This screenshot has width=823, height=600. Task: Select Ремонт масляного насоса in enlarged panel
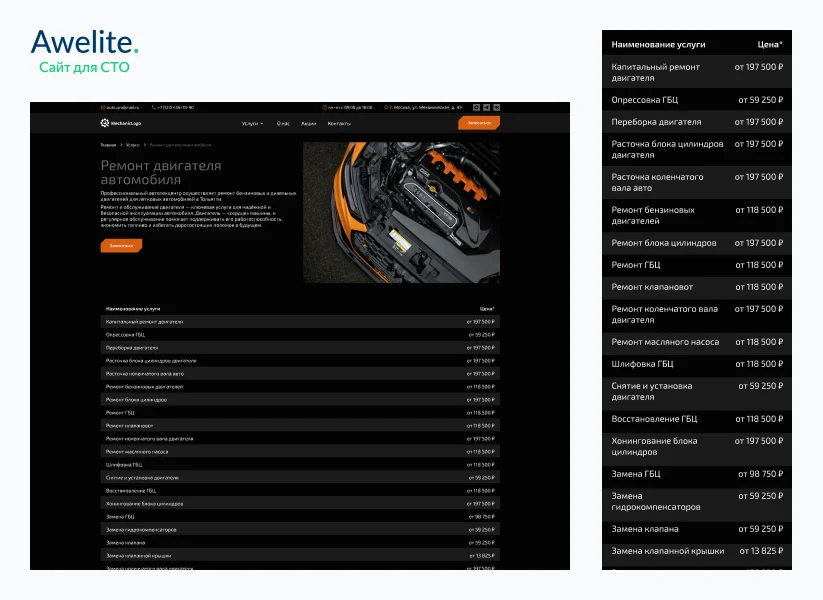coord(697,342)
